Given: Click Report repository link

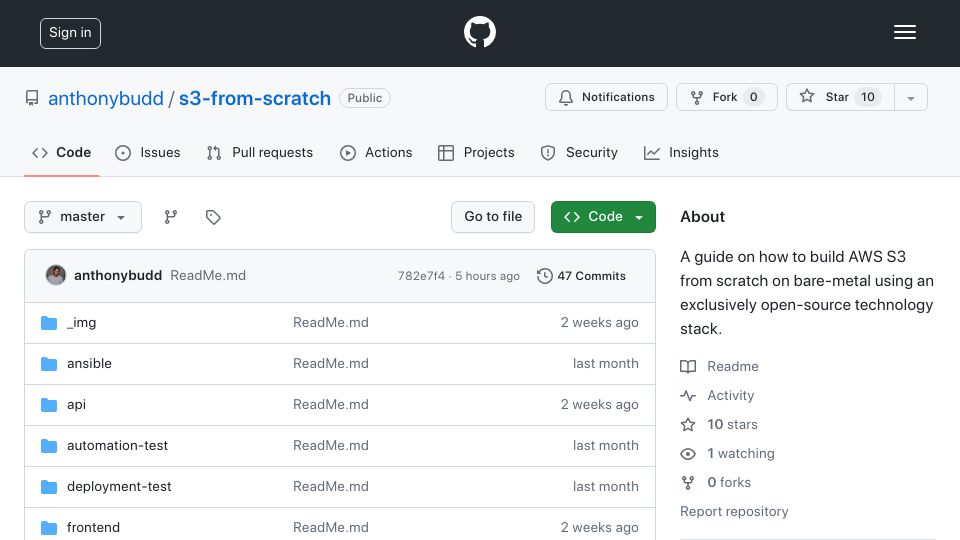Looking at the screenshot, I should pos(734,511).
